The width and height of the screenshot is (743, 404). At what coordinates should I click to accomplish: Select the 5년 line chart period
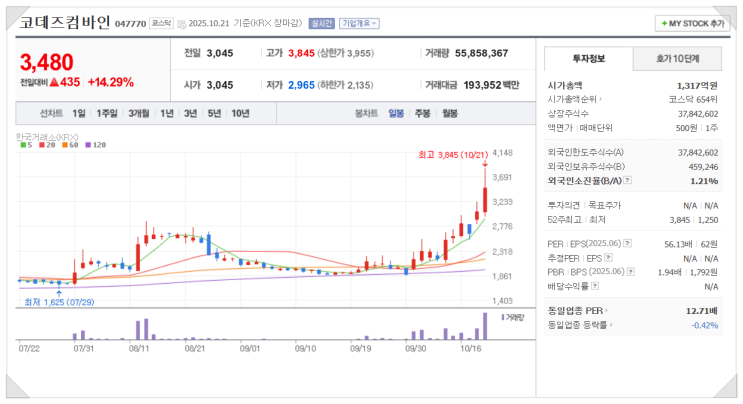[x=214, y=114]
